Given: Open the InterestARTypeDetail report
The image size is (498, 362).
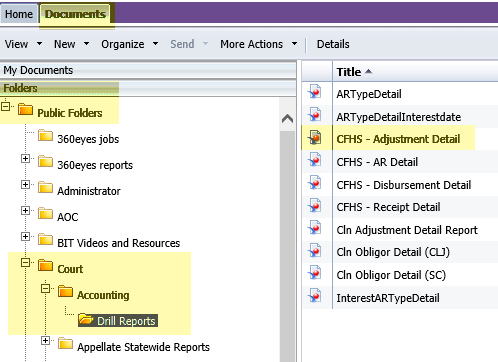Looking at the screenshot, I should [x=388, y=298].
